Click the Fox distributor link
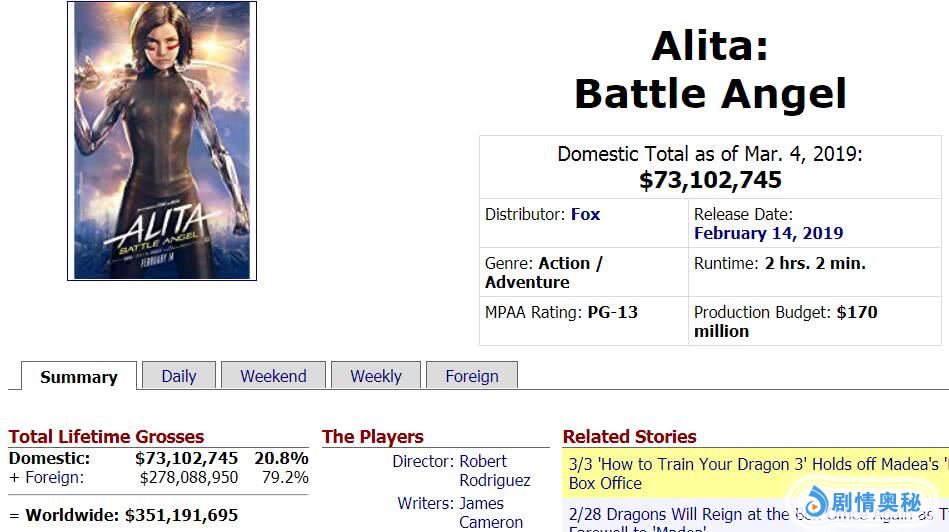949x532 pixels. pyautogui.click(x=585, y=214)
